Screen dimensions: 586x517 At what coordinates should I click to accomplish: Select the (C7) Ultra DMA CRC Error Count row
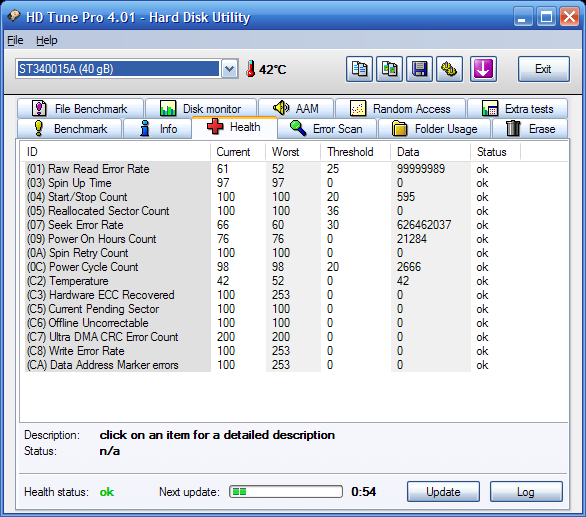coord(272,337)
